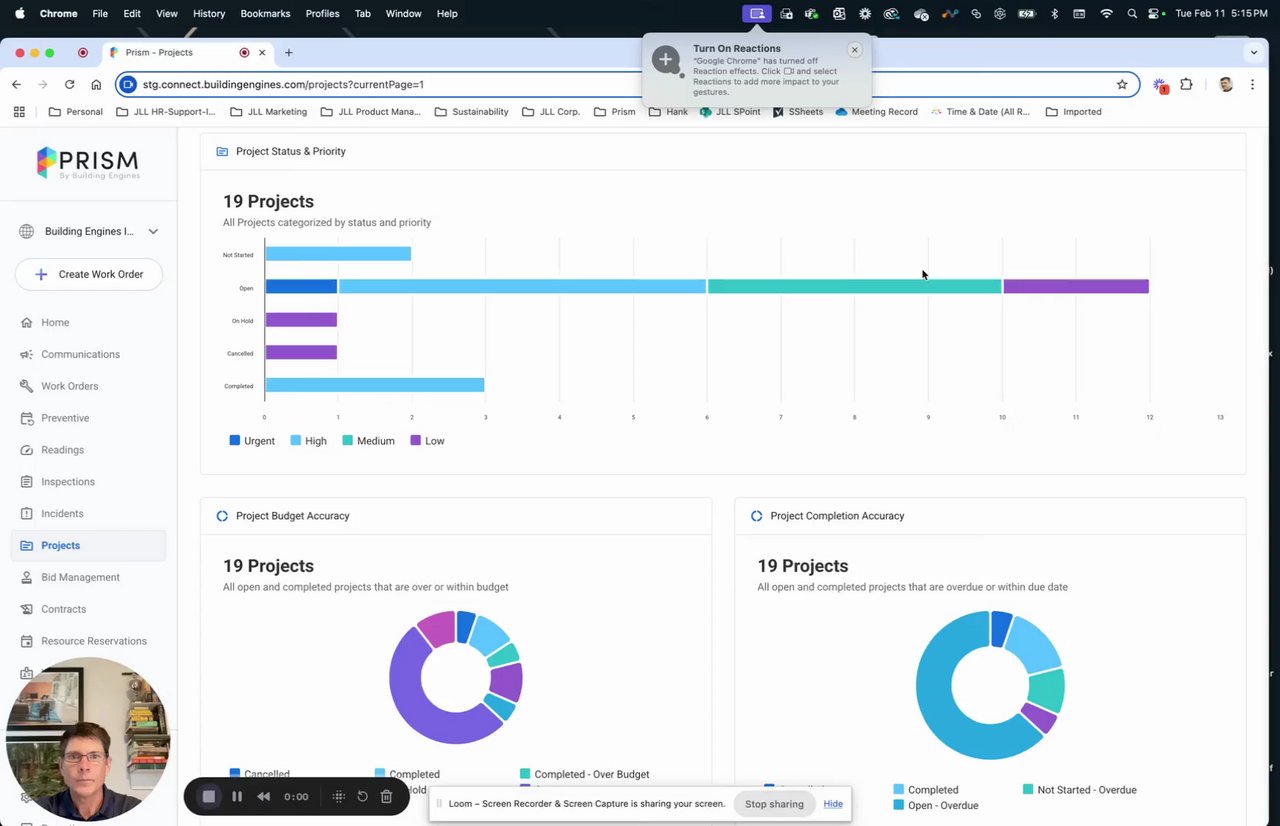This screenshot has width=1280, height=826.
Task: Open the Preventive maintenance icon
Action: click(27, 418)
